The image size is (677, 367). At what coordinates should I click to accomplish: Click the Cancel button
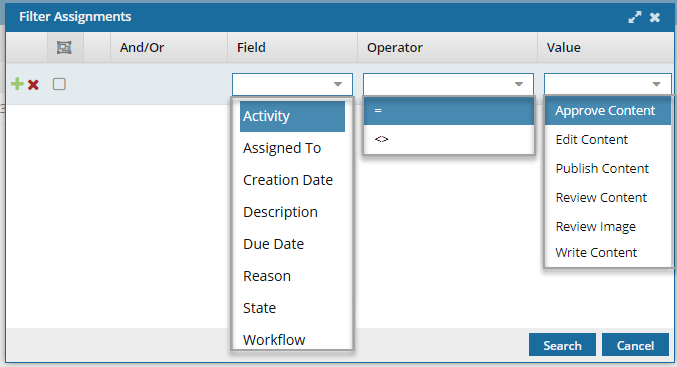pos(635,345)
